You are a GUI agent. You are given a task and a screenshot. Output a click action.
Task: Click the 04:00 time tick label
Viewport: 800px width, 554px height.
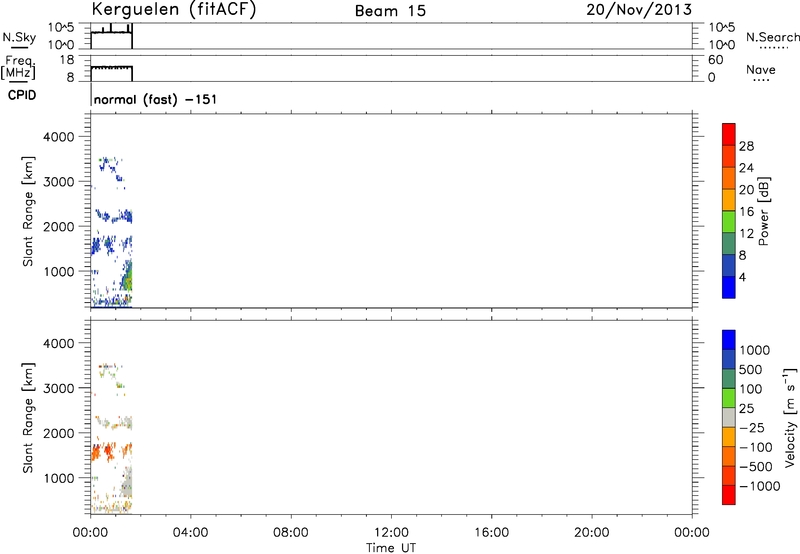tap(190, 532)
